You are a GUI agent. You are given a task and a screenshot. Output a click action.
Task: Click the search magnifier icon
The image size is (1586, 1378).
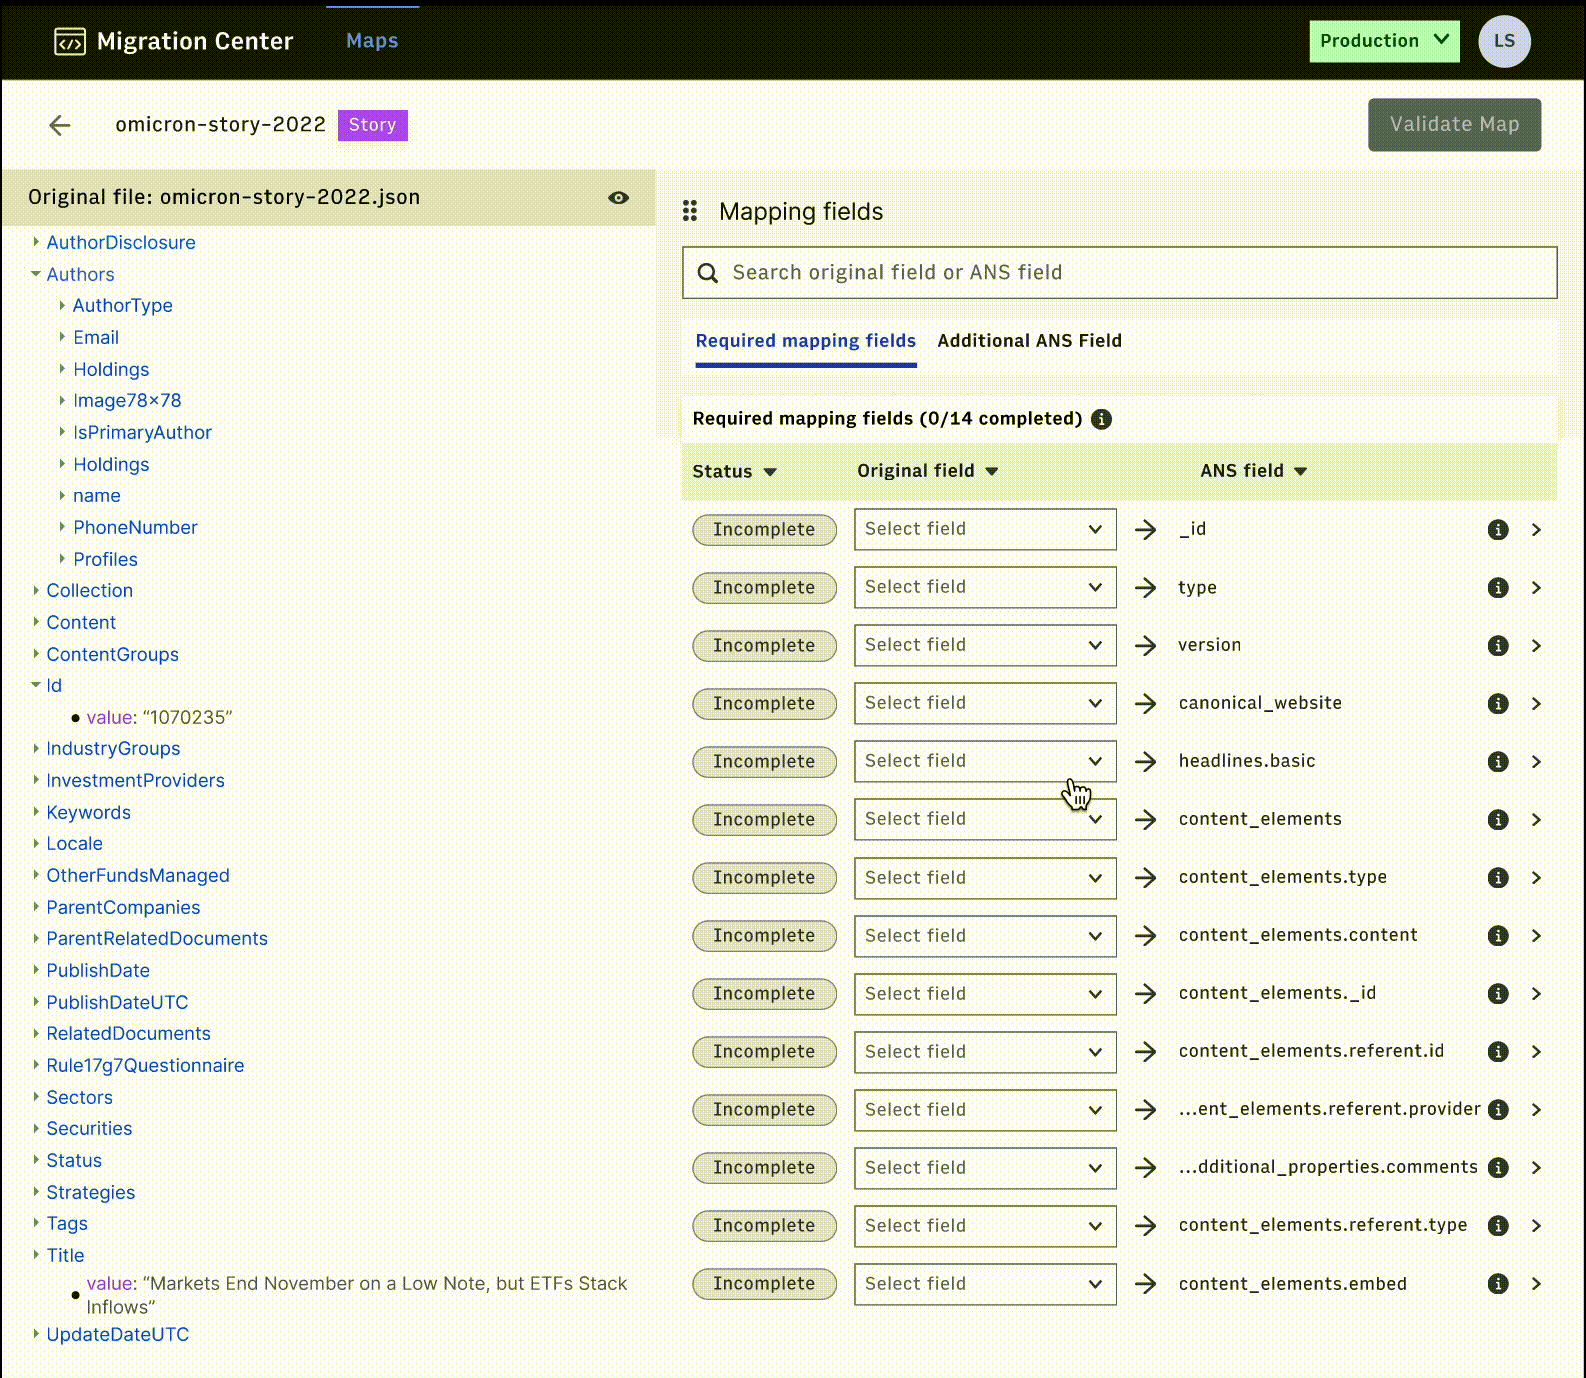click(708, 273)
